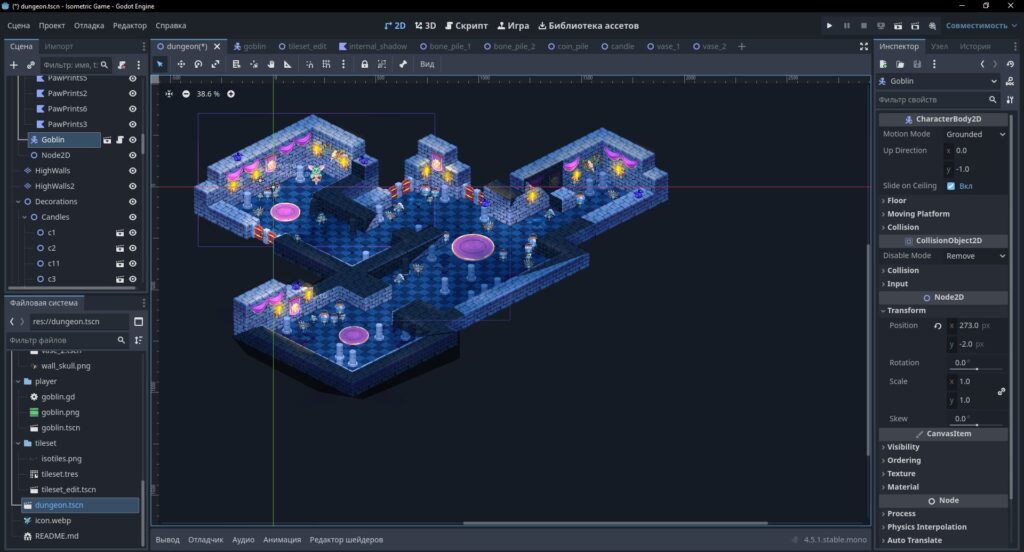Group selected node's children icon
Screen dimensions: 1024x552
pos(381,64)
